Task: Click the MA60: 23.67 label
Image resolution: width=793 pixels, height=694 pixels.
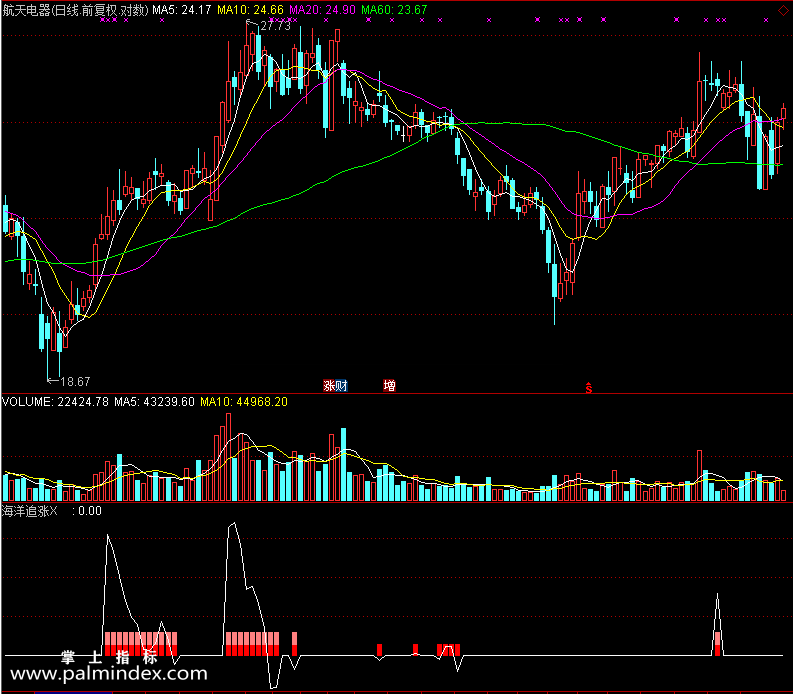Action: [394, 10]
